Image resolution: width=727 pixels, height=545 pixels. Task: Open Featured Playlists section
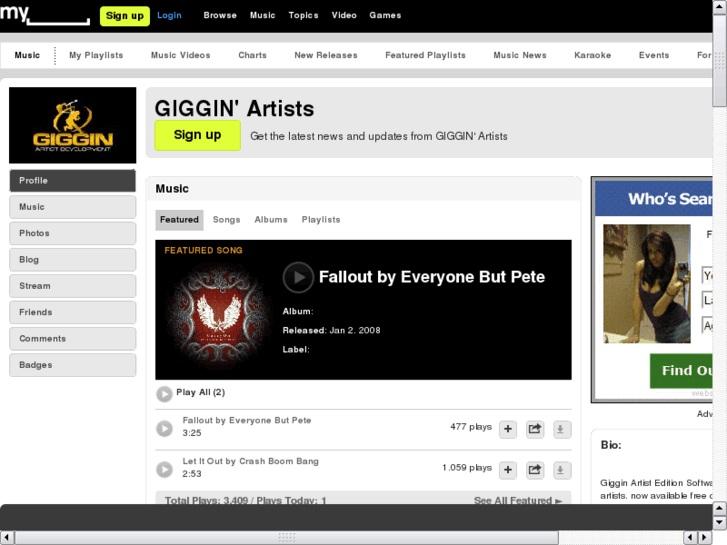click(x=425, y=55)
